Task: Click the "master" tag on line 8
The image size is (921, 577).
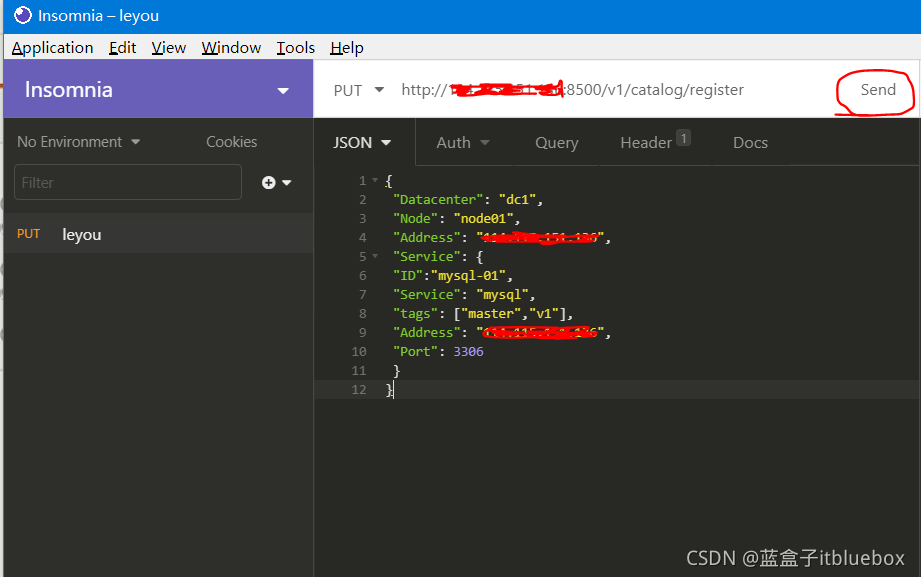Action: [490, 314]
